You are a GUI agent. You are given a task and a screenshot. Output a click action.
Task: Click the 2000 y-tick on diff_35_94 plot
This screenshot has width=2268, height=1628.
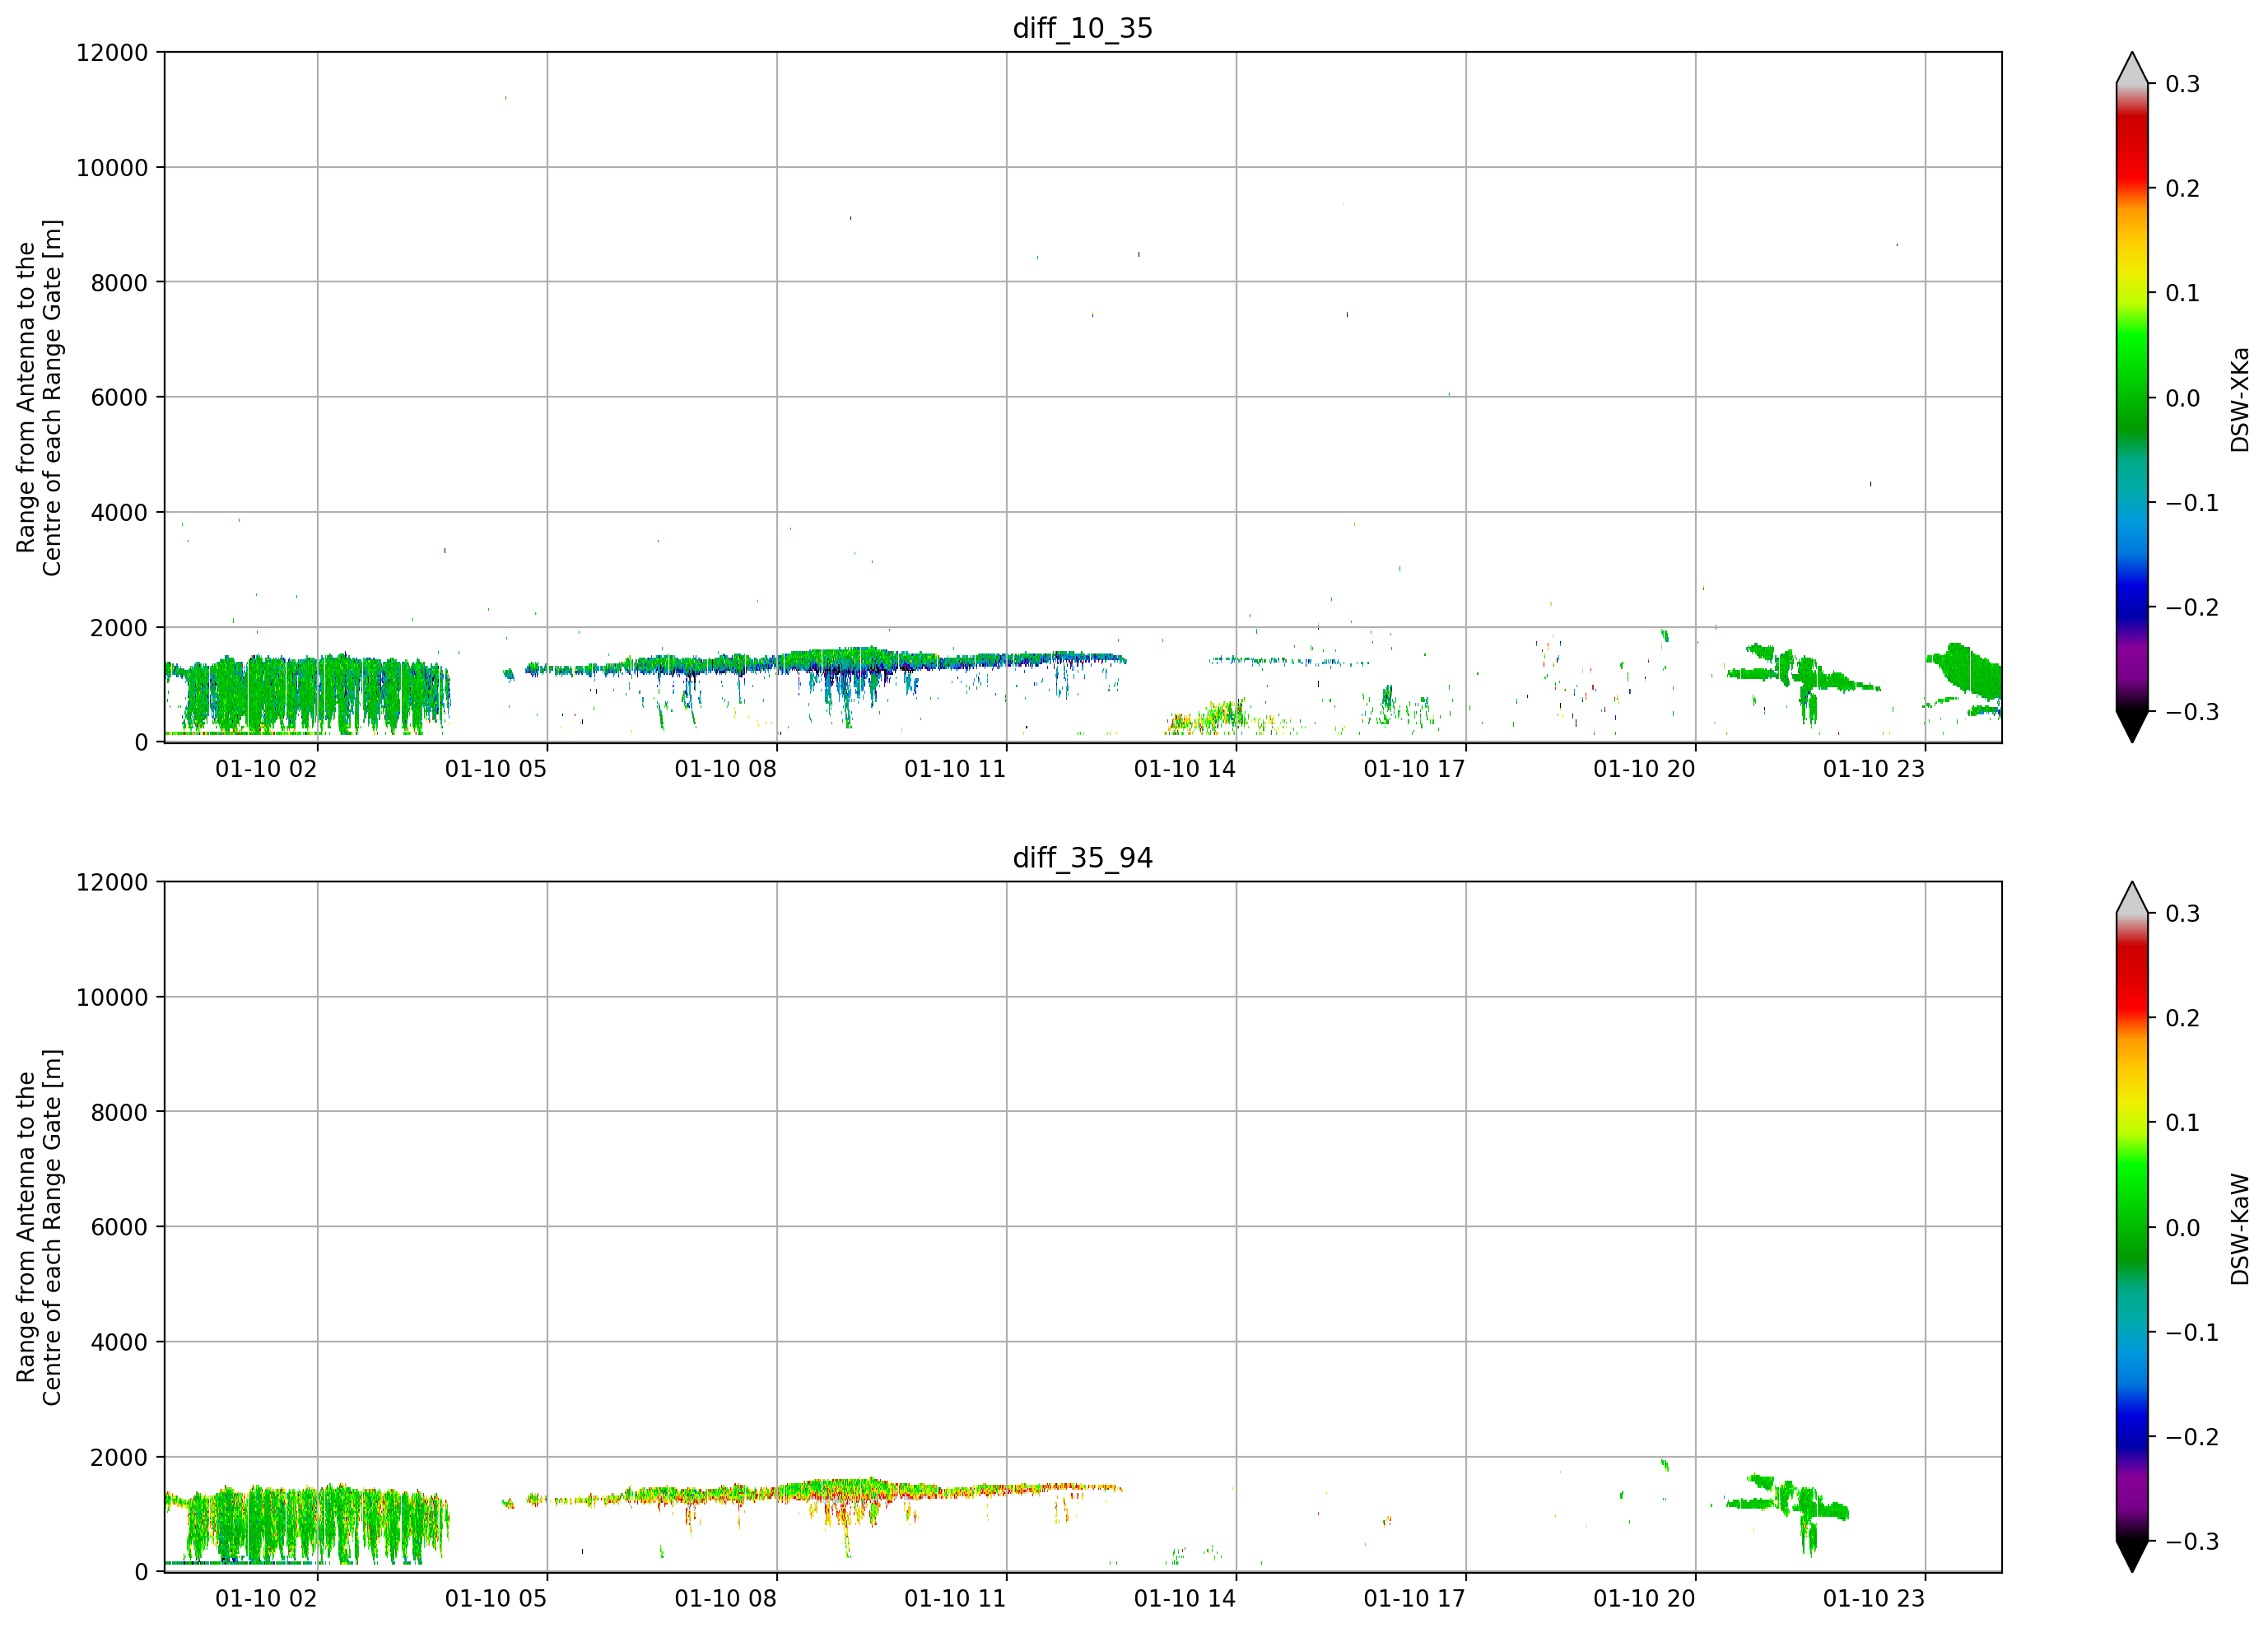pos(119,1457)
